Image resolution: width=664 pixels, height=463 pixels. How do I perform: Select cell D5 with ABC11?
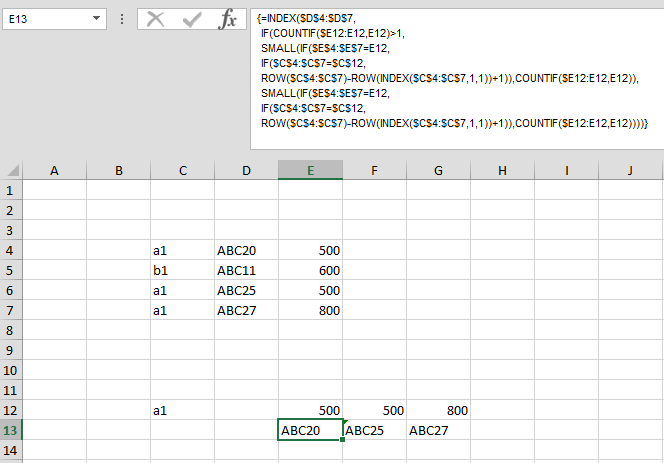(246, 270)
